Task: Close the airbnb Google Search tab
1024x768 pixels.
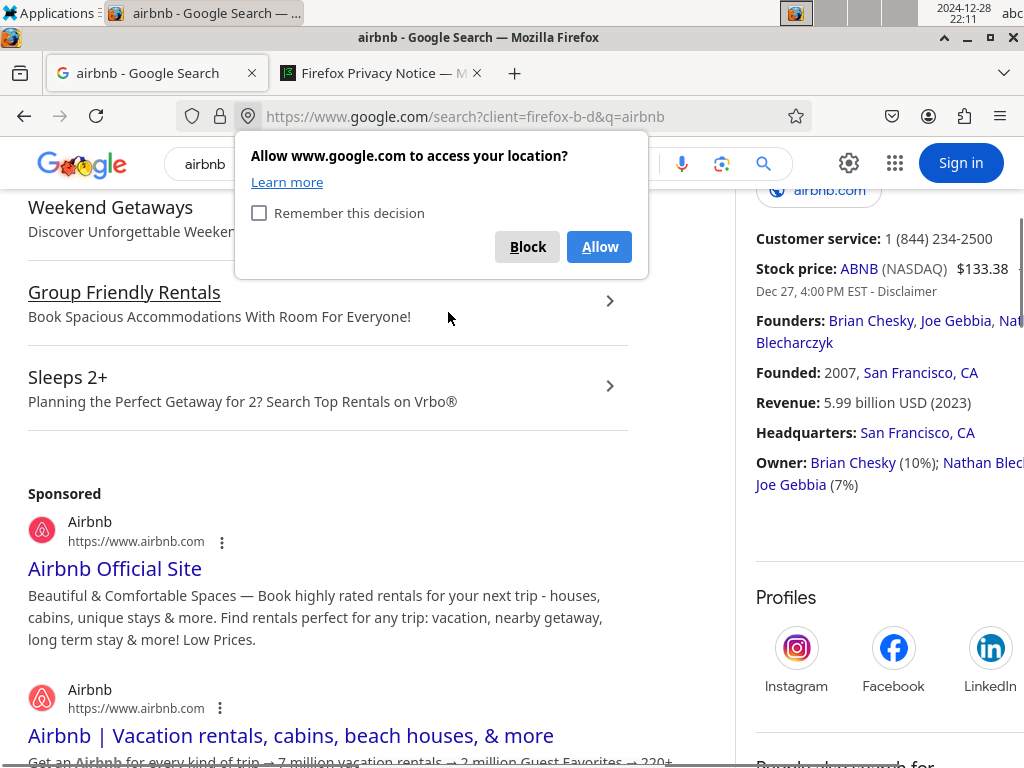Action: 251,73
